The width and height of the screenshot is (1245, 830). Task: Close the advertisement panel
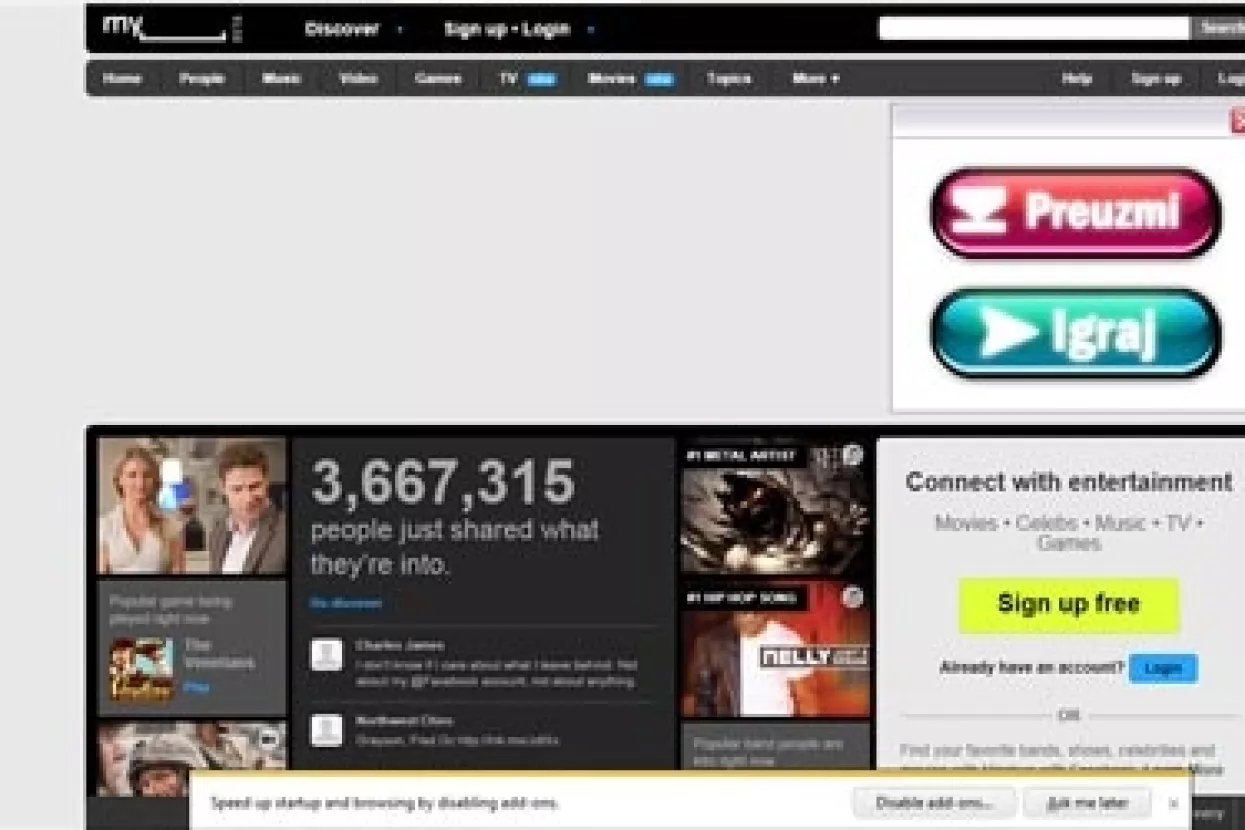[x=1237, y=121]
